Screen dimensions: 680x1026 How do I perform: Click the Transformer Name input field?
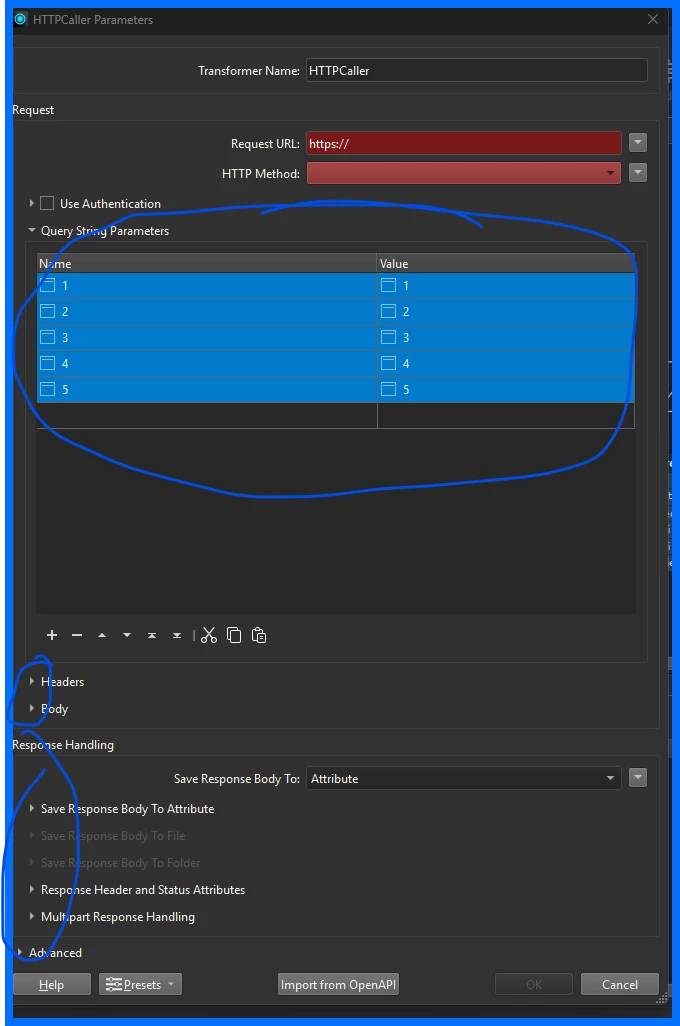click(476, 71)
